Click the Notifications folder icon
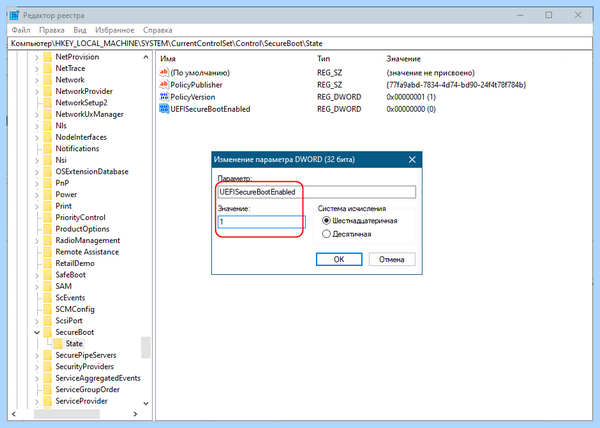This screenshot has width=600, height=428. pyautogui.click(x=47, y=149)
